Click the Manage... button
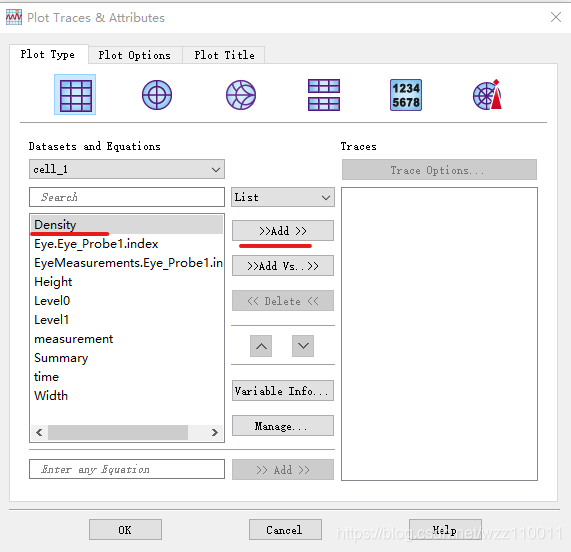The width and height of the screenshot is (571, 552). 283,426
